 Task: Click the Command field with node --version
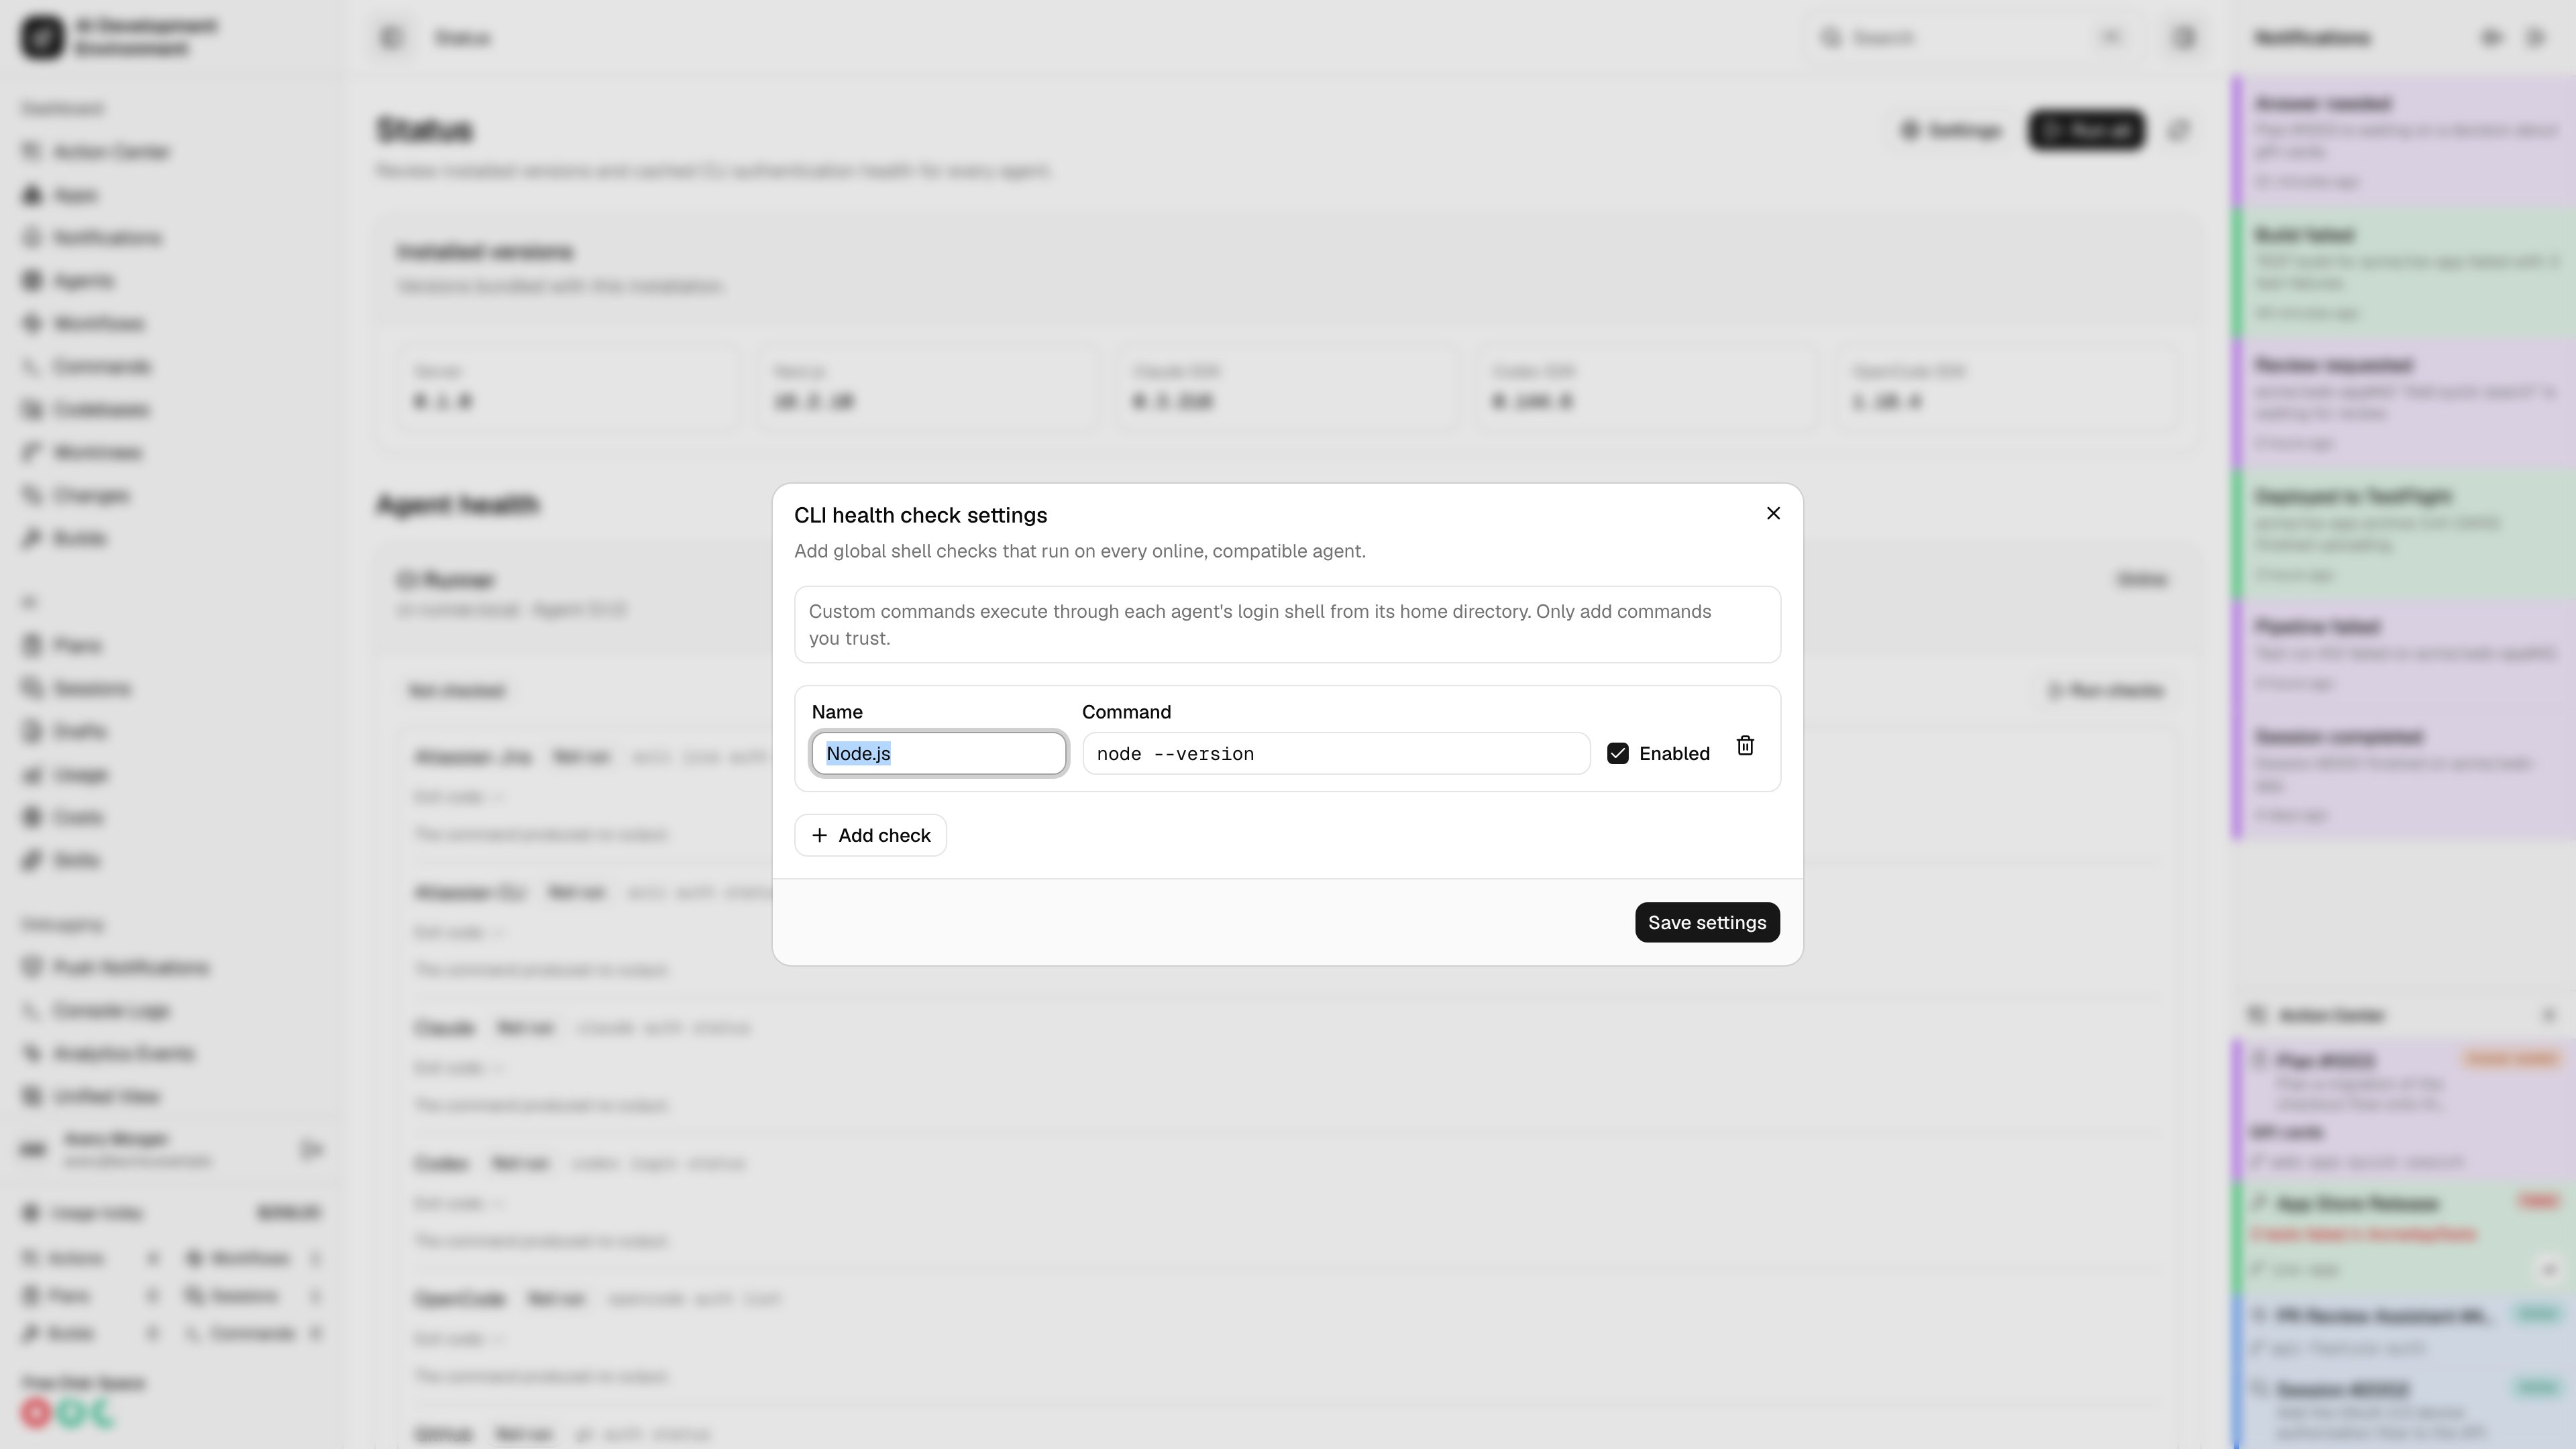click(x=1336, y=753)
